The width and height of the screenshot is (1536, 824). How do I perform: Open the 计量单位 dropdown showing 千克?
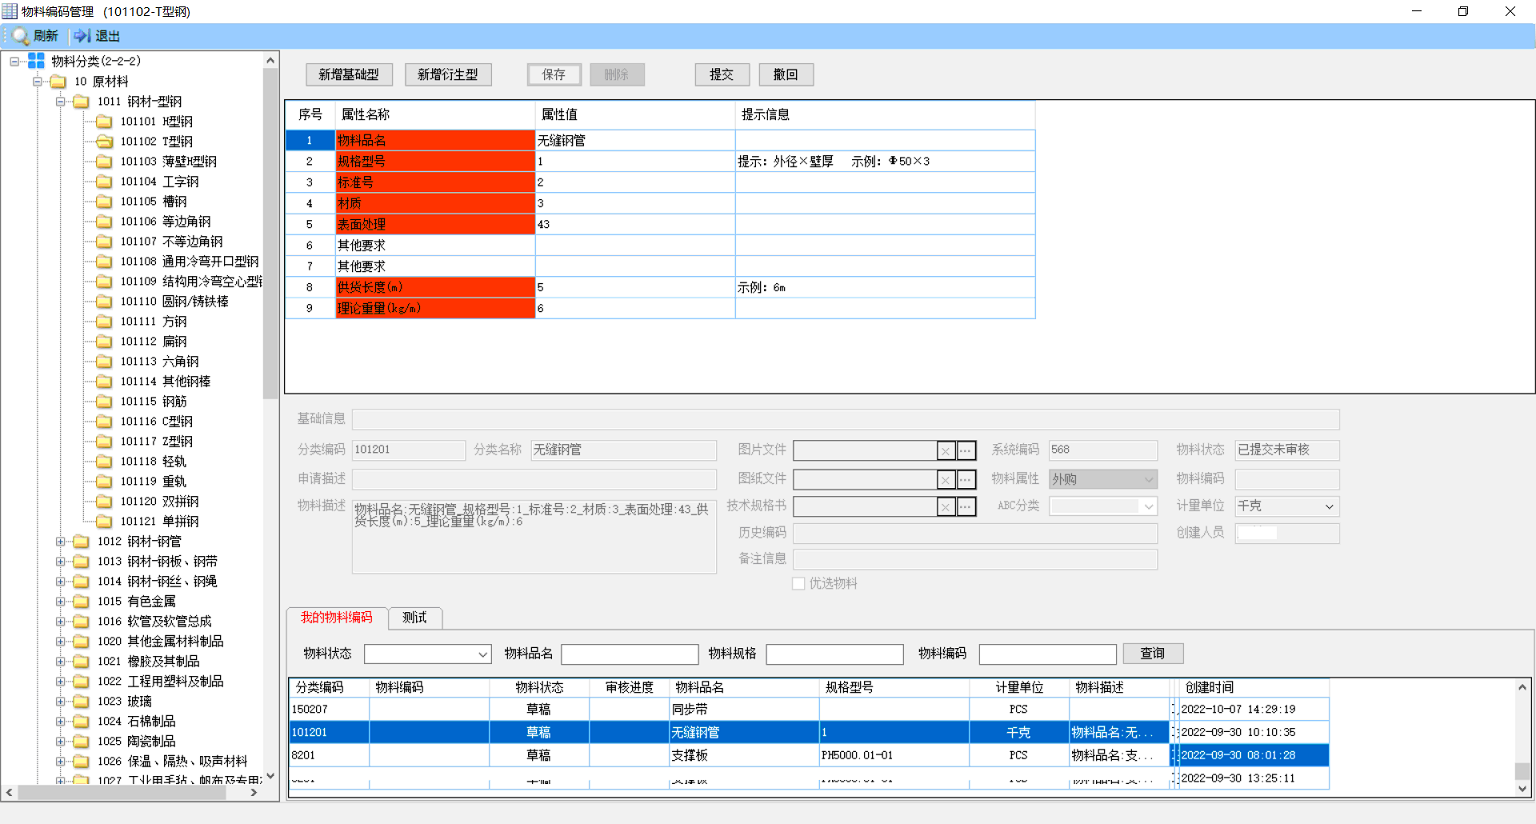(x=1329, y=507)
